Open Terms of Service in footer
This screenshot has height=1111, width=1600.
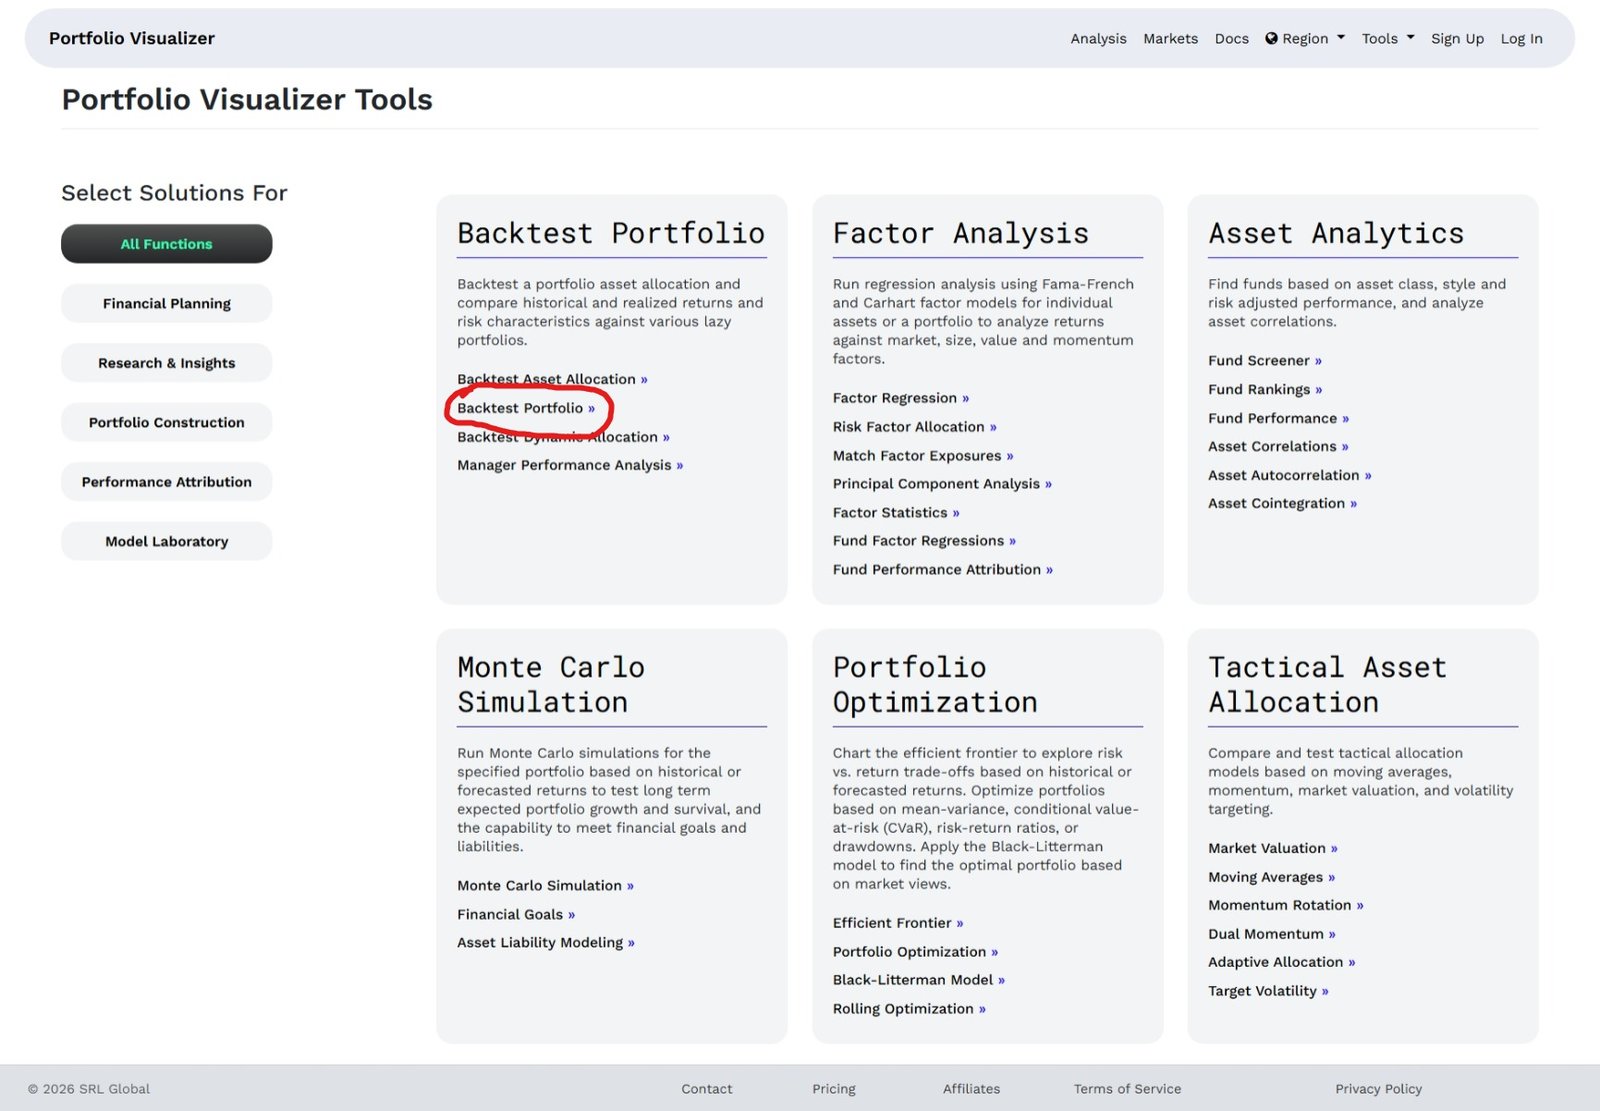pos(1127,1089)
